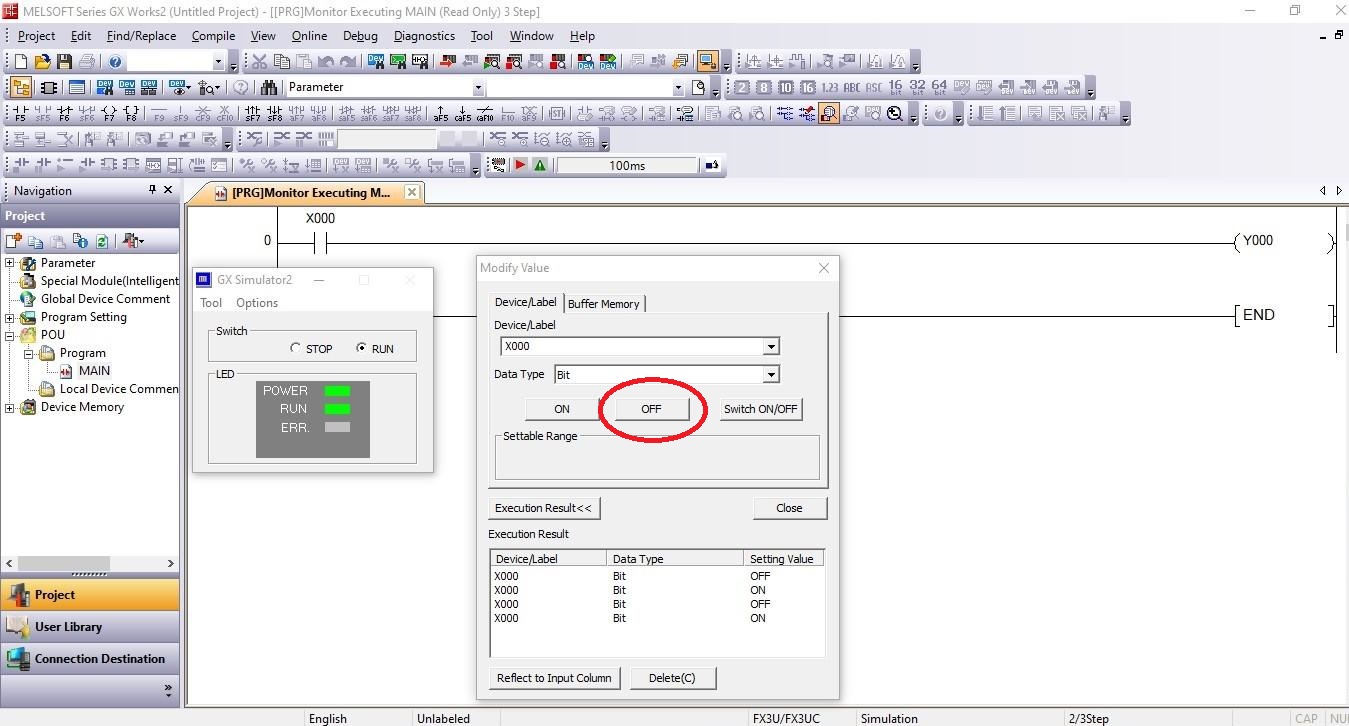The height and width of the screenshot is (726, 1349).
Task: Open the Diagnostics menu
Action: pos(424,36)
